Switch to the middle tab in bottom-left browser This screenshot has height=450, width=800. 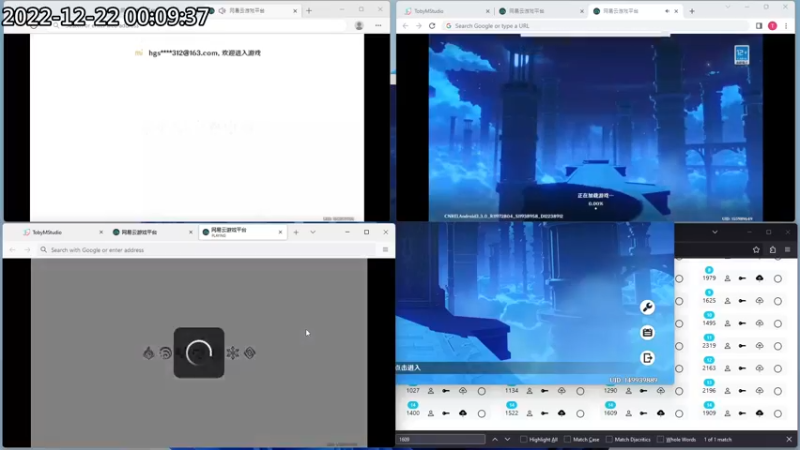click(x=153, y=232)
